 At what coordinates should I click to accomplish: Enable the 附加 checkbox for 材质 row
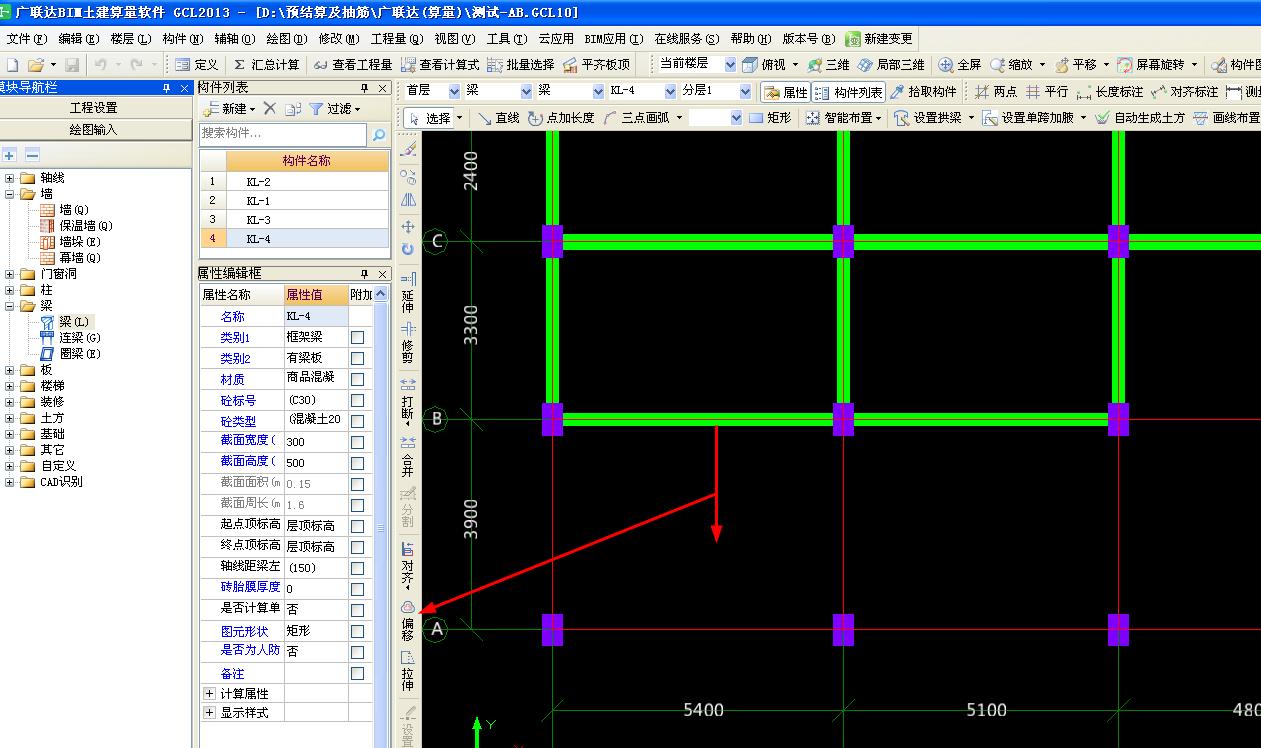[357, 380]
